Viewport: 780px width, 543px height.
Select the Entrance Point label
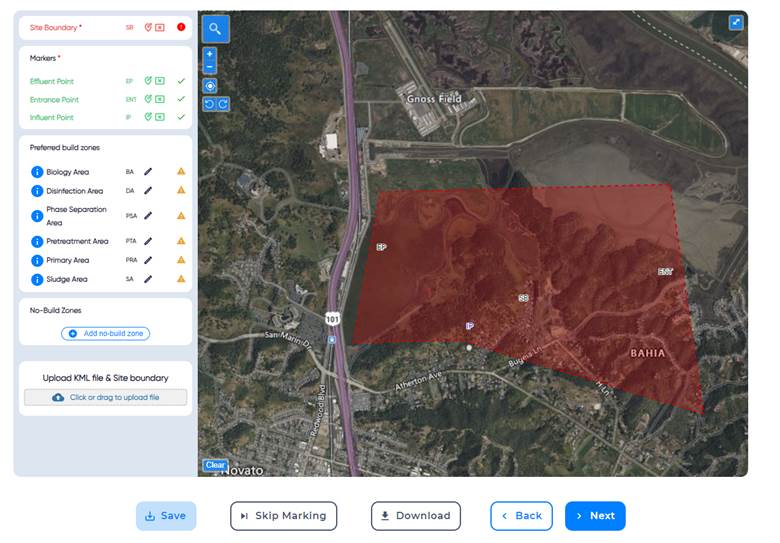pyautogui.click(x=54, y=99)
